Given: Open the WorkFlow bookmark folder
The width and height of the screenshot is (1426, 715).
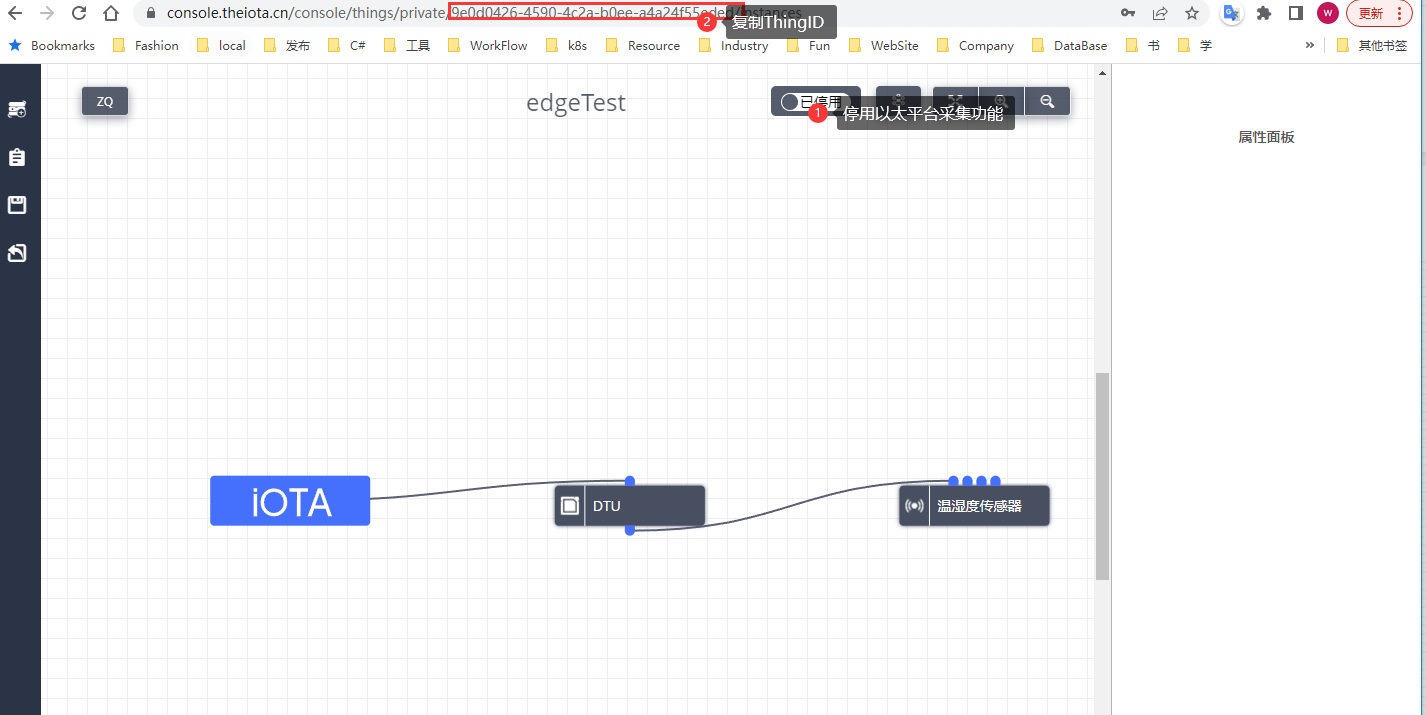Looking at the screenshot, I should coord(488,45).
